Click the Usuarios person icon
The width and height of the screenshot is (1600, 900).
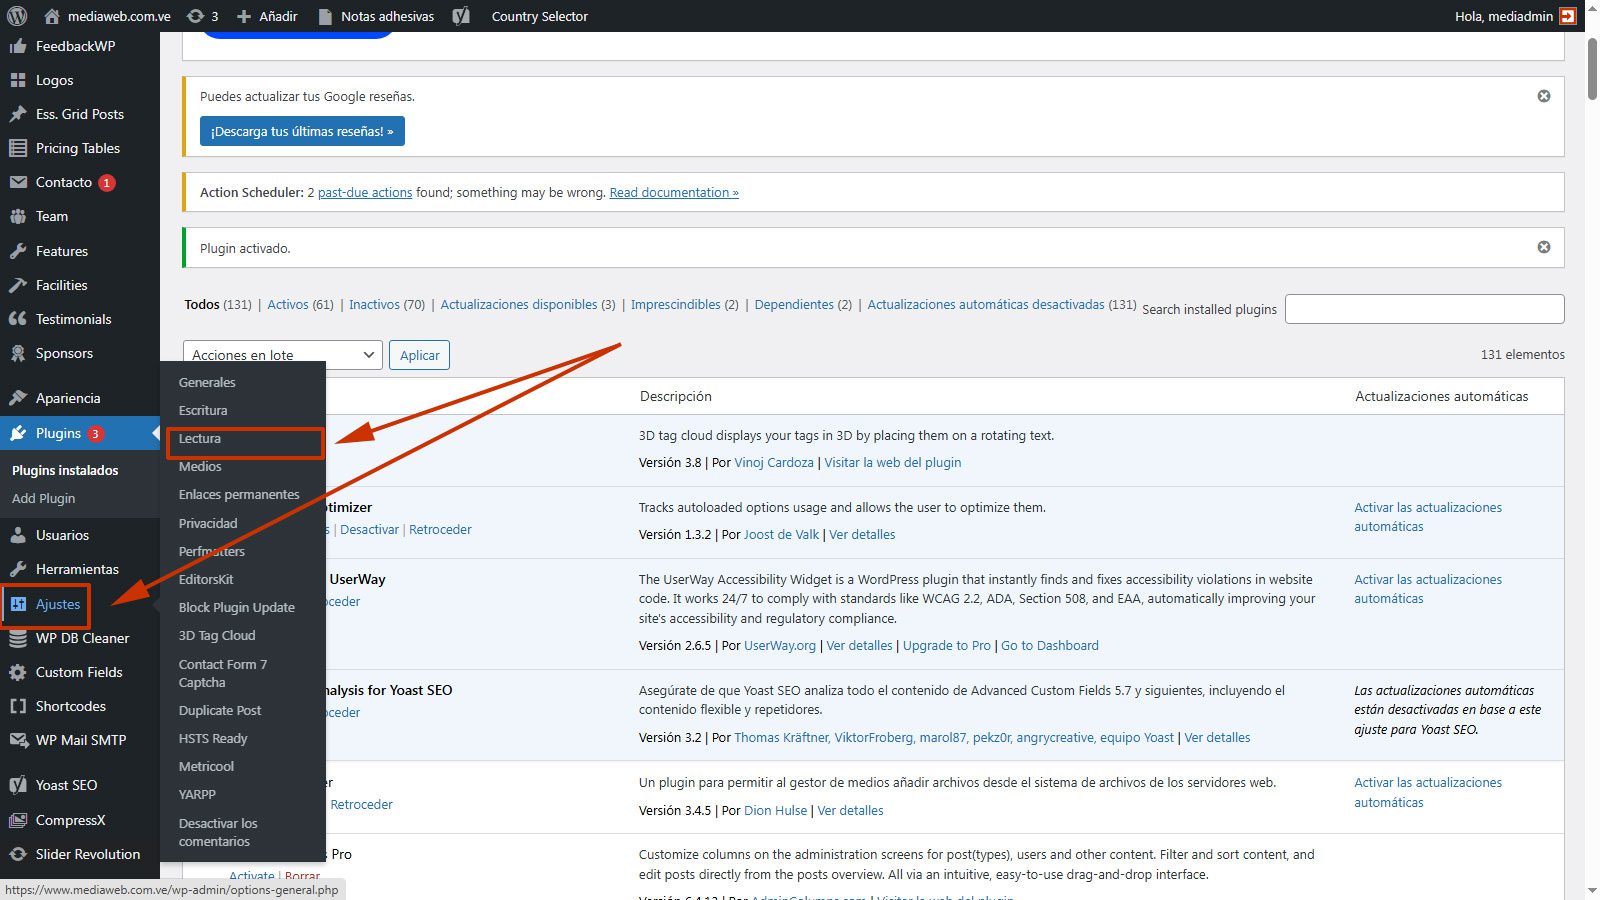[18, 535]
